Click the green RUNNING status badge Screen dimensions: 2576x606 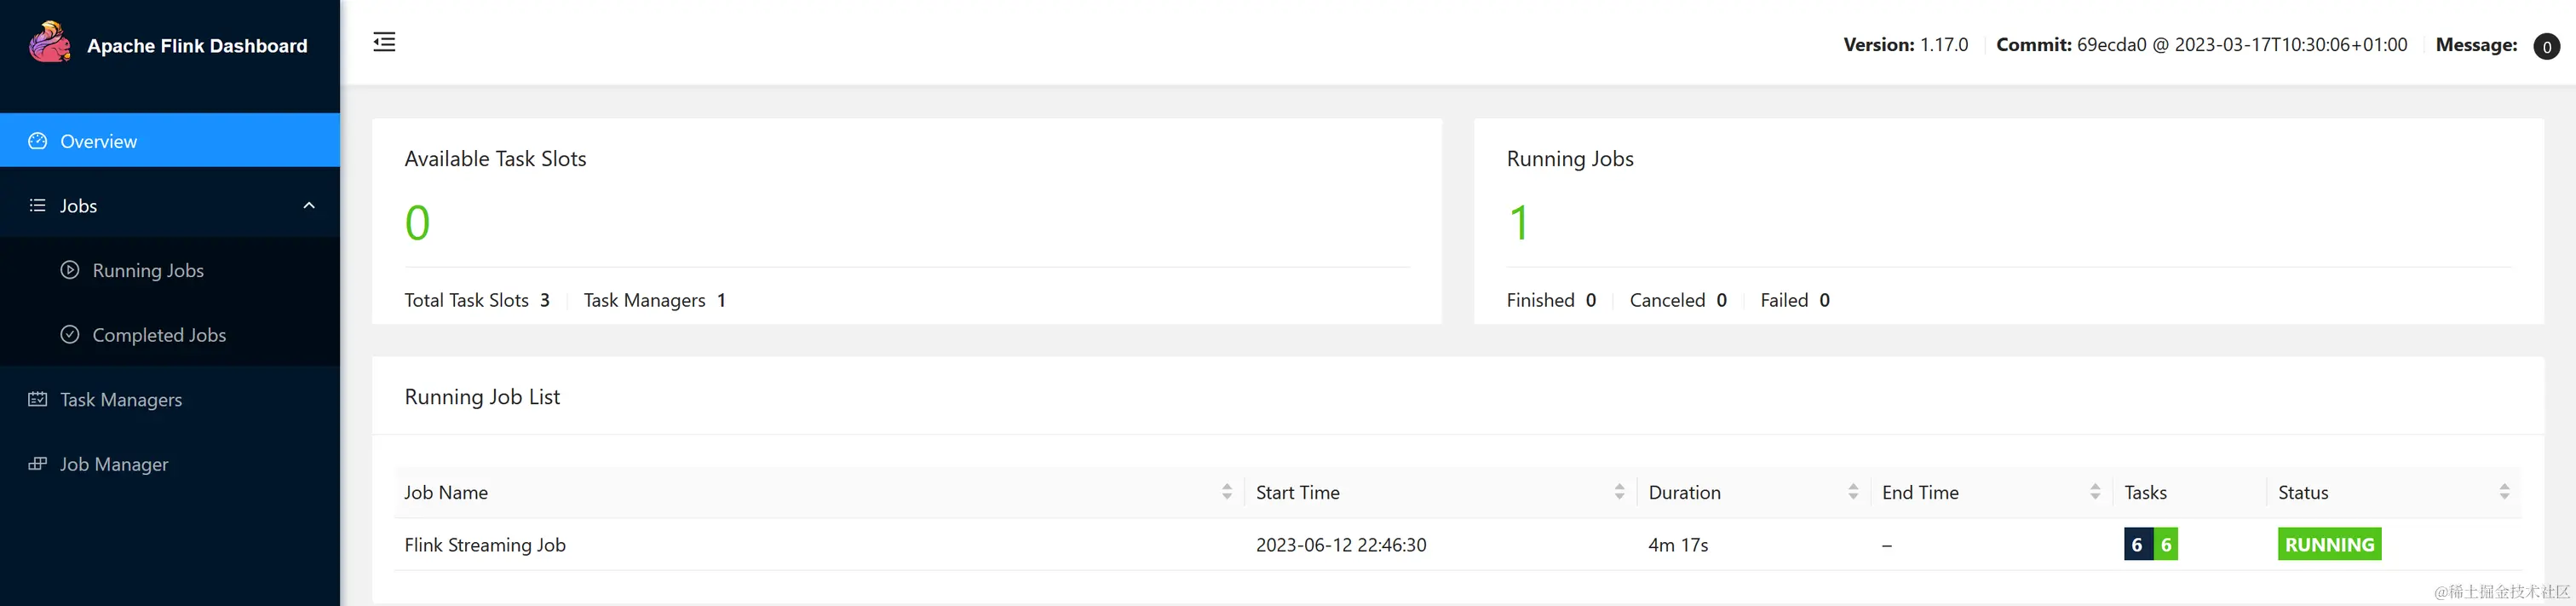(2329, 544)
